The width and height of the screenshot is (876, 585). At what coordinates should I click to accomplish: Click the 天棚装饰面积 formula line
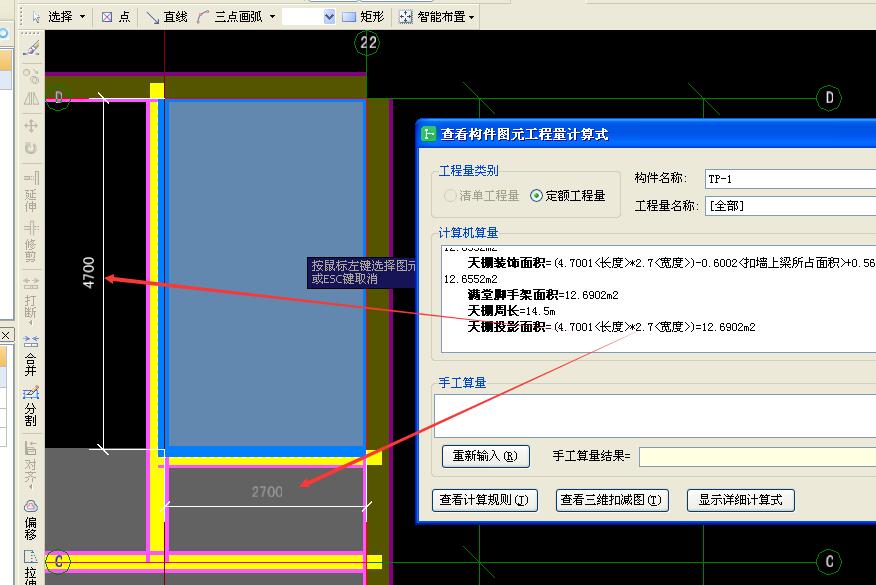(x=671, y=263)
